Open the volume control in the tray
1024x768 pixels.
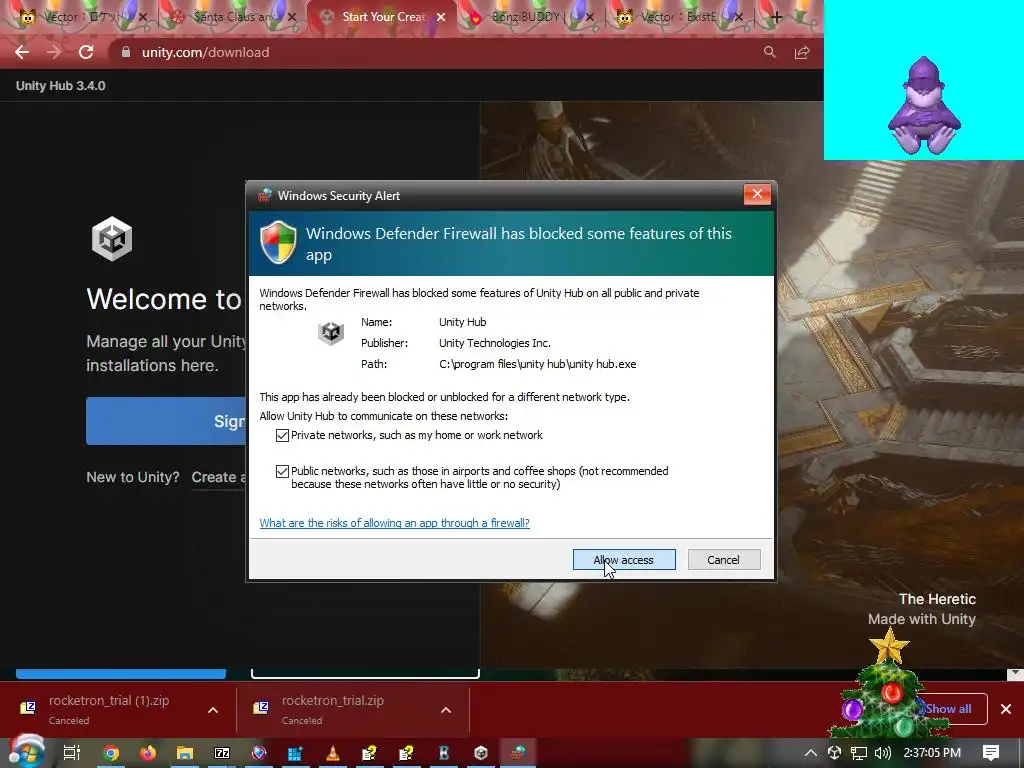883,753
